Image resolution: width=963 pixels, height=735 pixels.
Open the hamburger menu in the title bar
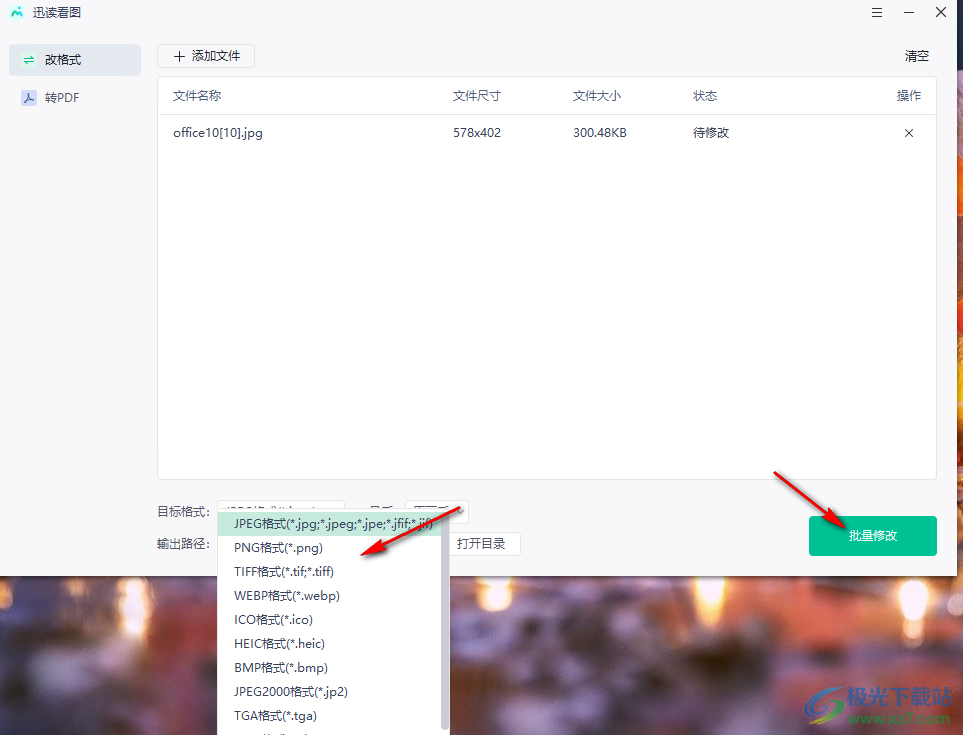coord(876,12)
